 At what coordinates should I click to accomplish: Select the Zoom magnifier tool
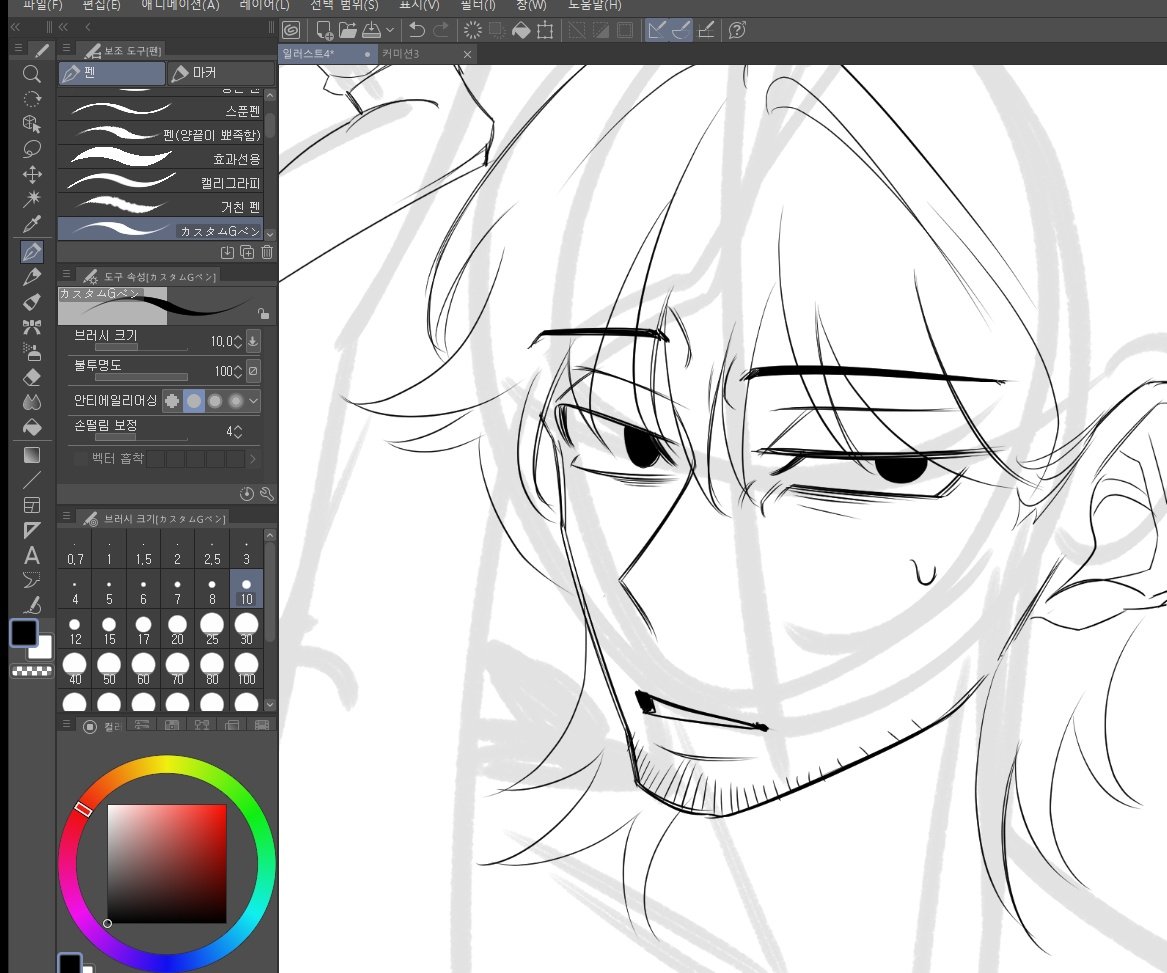click(x=31, y=73)
